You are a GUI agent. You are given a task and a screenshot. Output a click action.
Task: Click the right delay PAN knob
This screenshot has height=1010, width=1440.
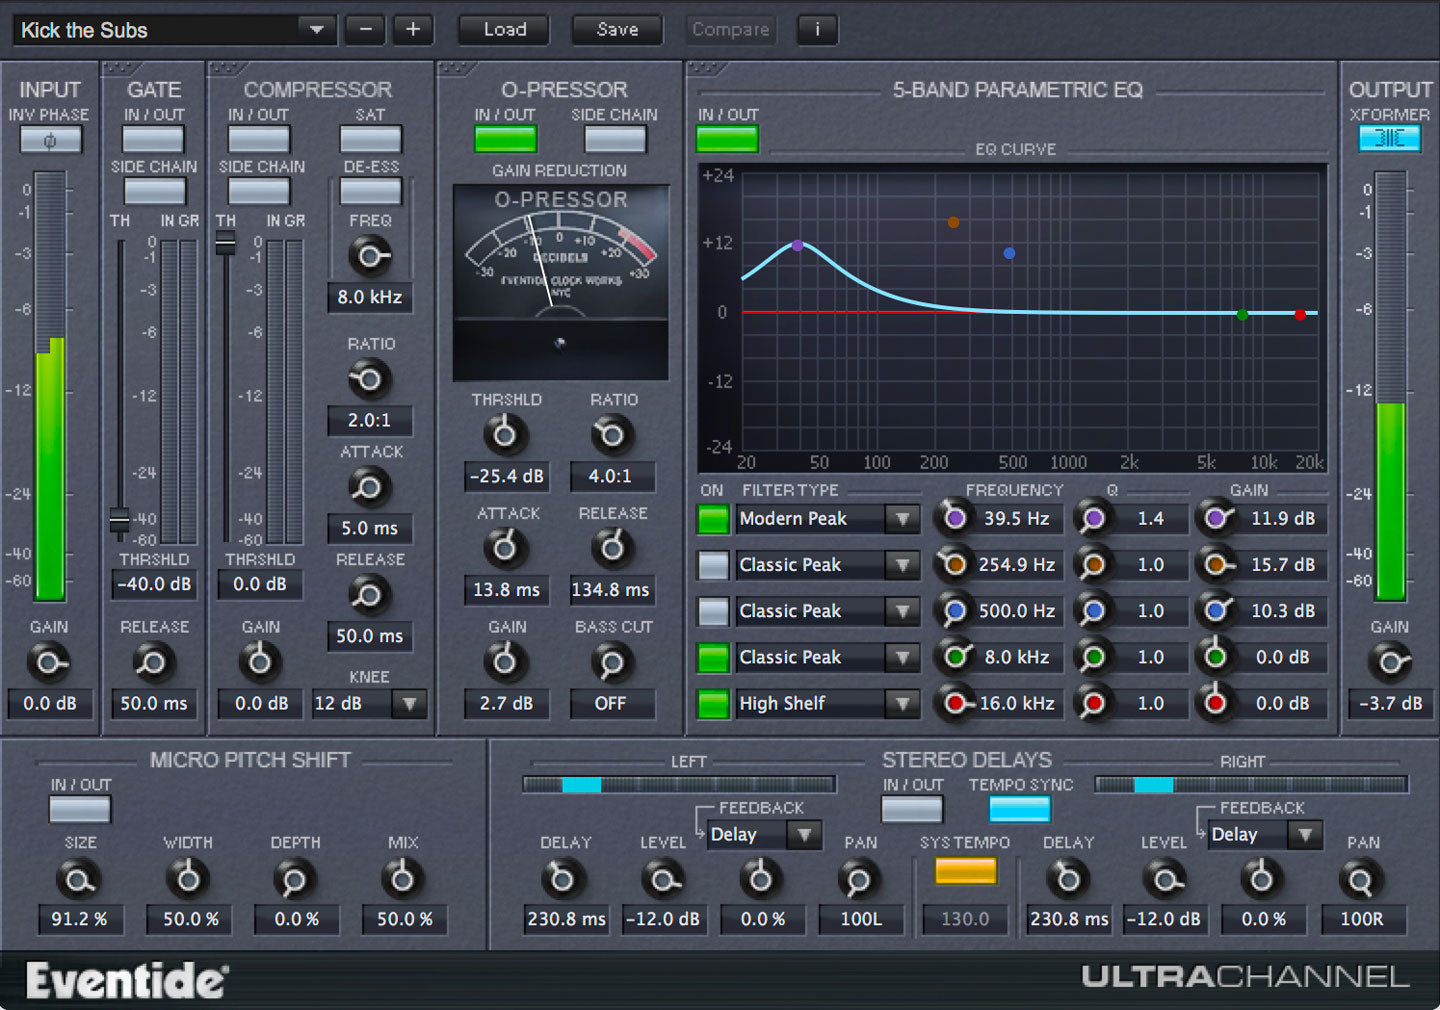click(x=1362, y=879)
